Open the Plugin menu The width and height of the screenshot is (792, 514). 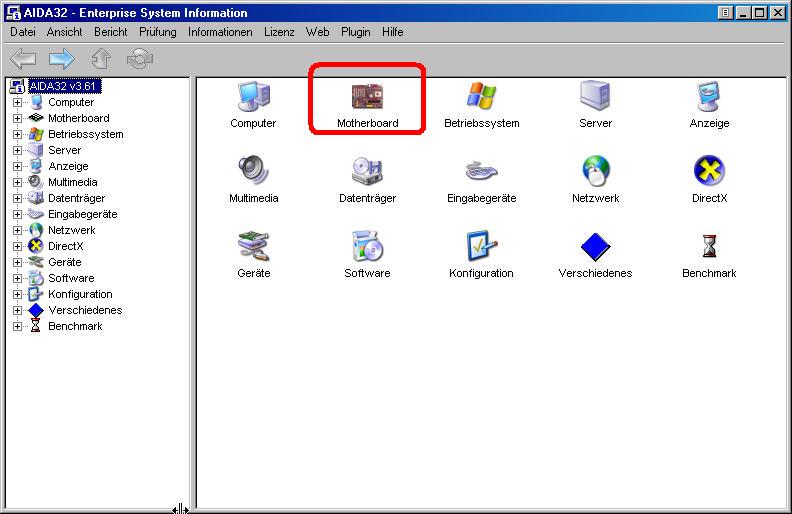pos(355,32)
